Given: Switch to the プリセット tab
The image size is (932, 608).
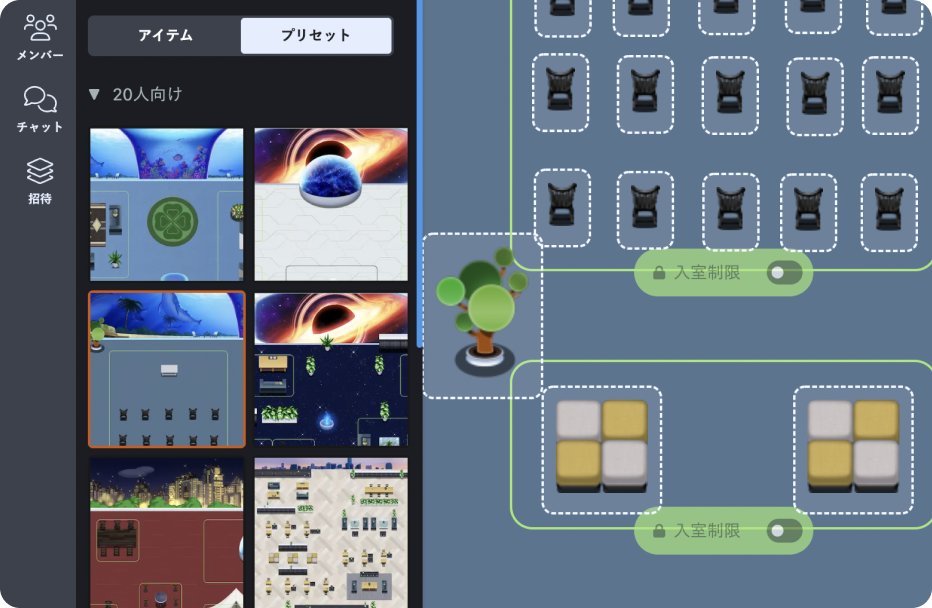Looking at the screenshot, I should click(316, 36).
